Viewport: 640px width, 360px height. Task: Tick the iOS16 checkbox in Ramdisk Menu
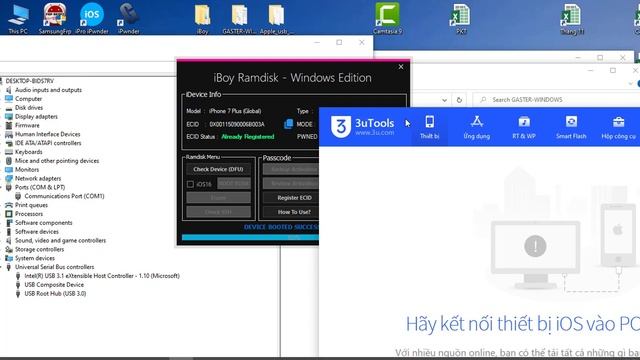(190, 184)
